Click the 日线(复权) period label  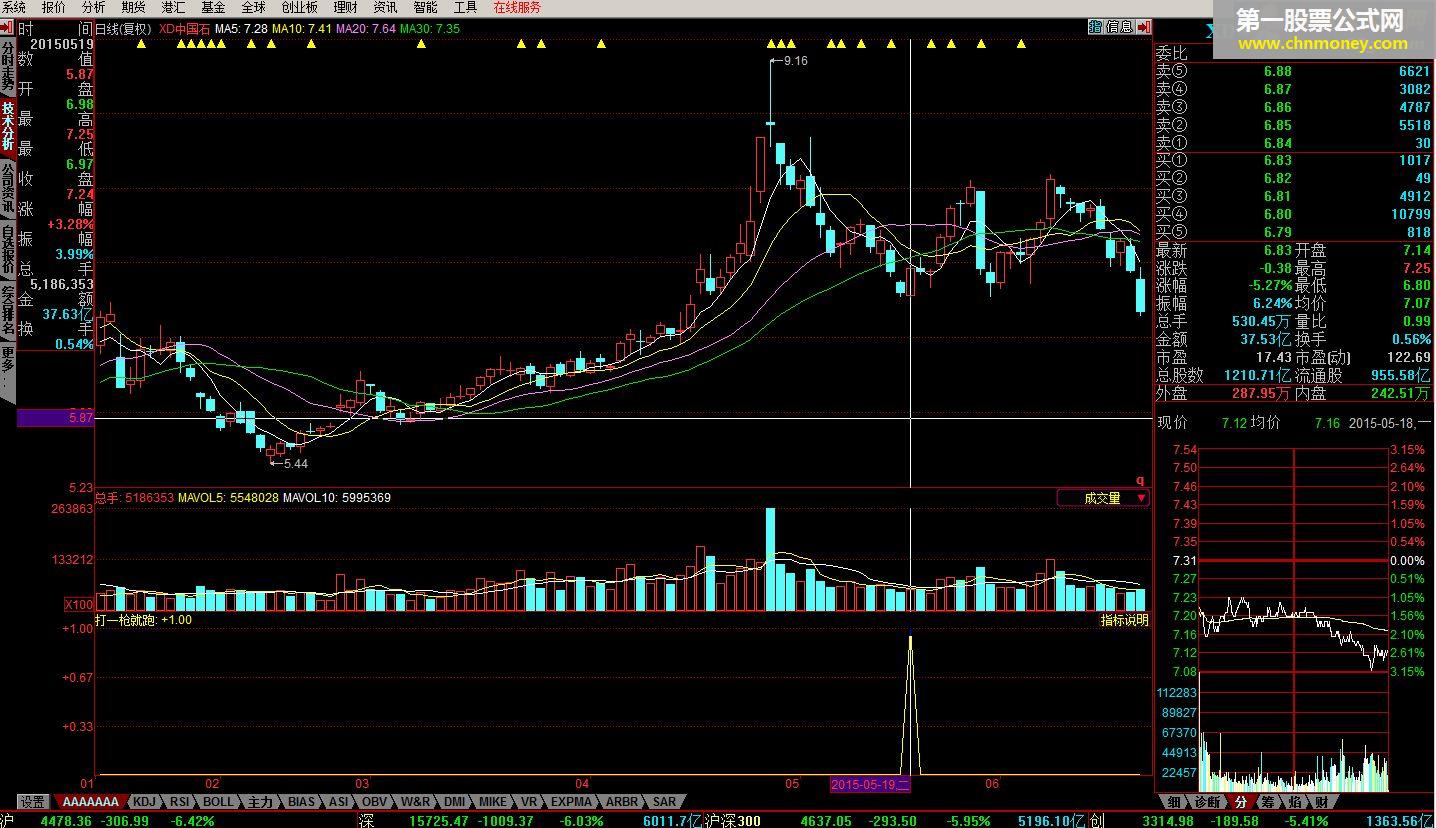[124, 28]
